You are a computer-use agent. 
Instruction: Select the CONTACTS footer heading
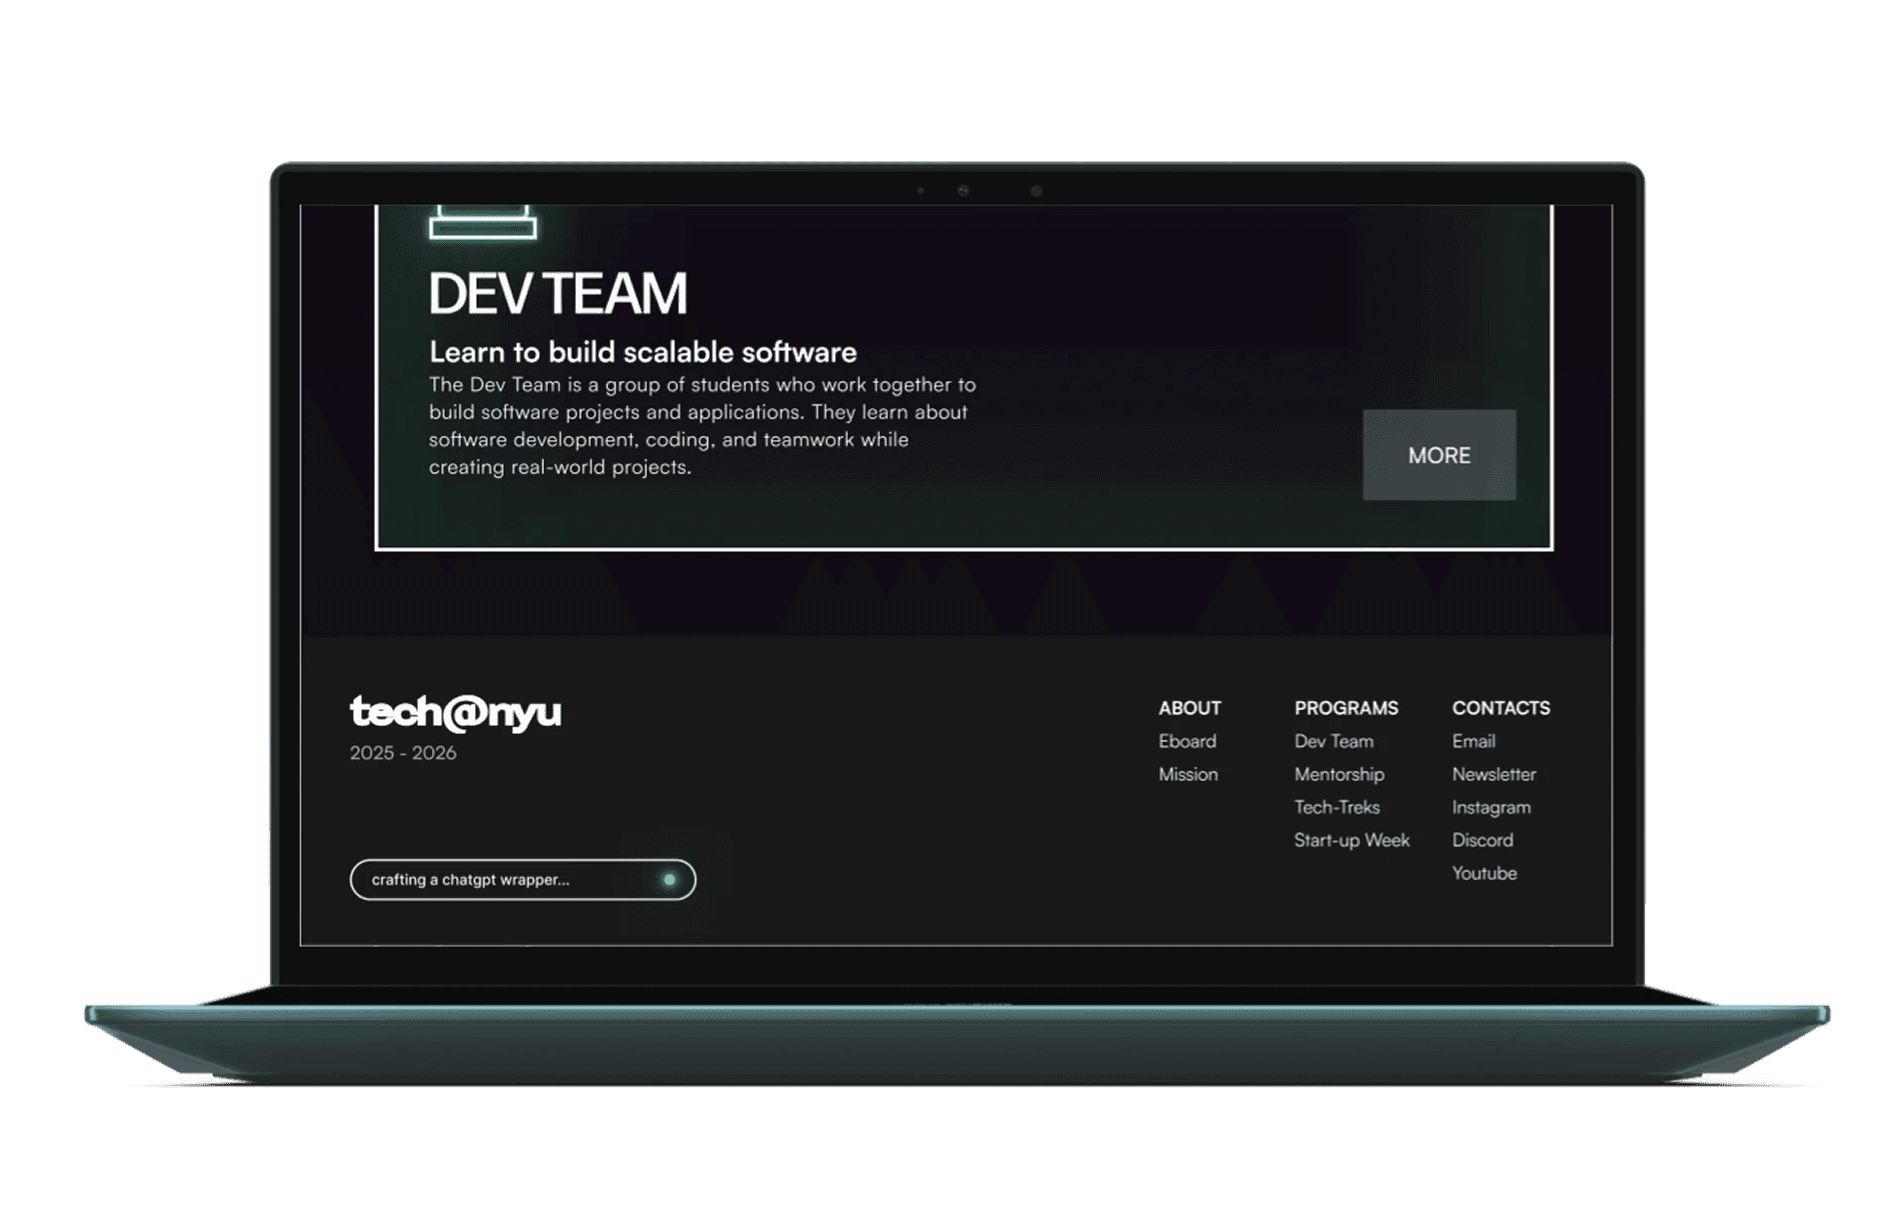[x=1501, y=708]
